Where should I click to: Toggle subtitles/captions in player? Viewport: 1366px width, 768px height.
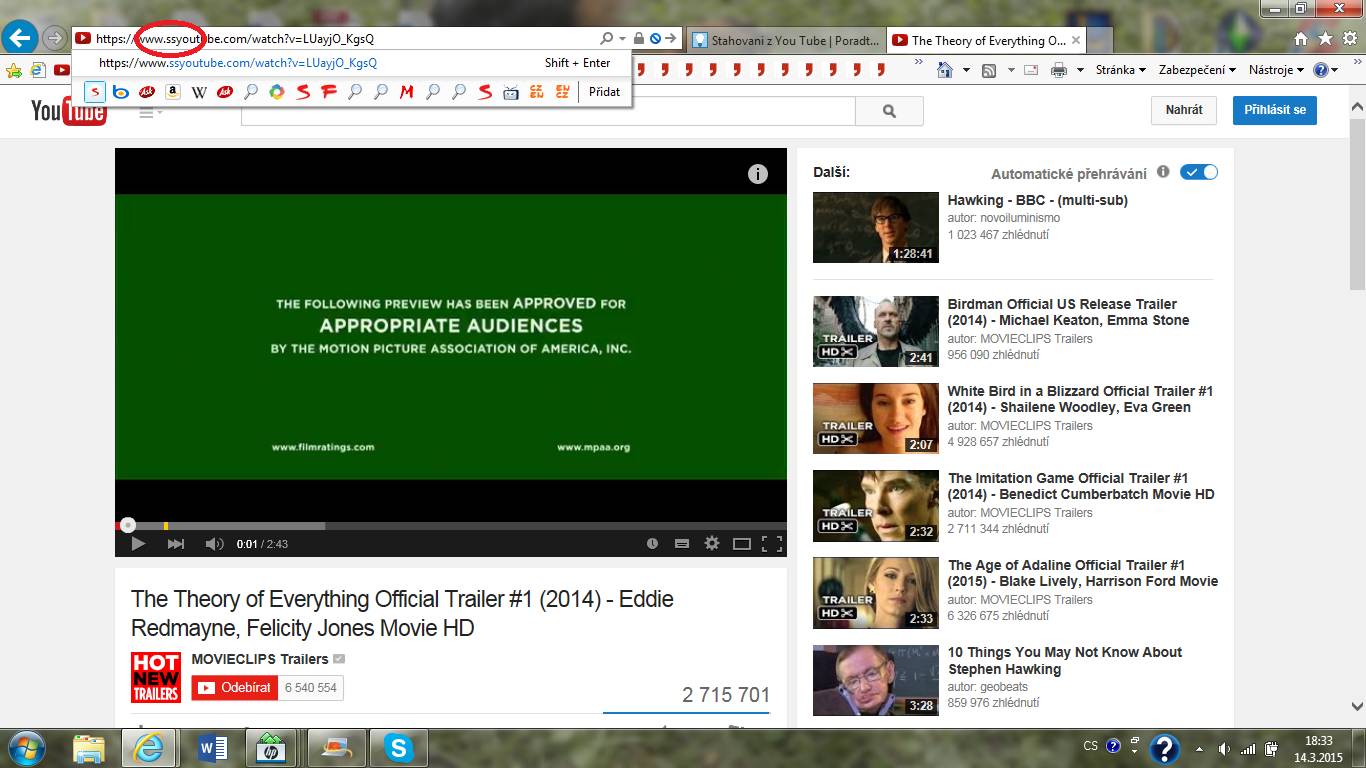tap(682, 544)
